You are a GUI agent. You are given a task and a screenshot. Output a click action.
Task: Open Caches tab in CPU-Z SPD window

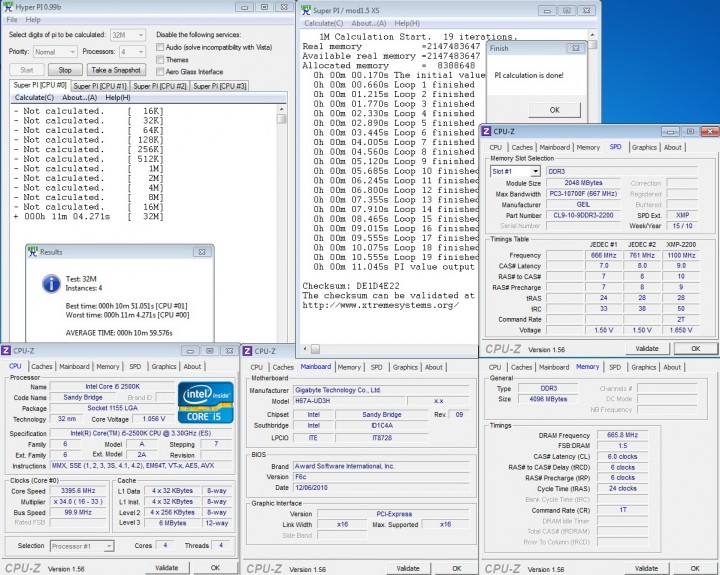click(522, 147)
